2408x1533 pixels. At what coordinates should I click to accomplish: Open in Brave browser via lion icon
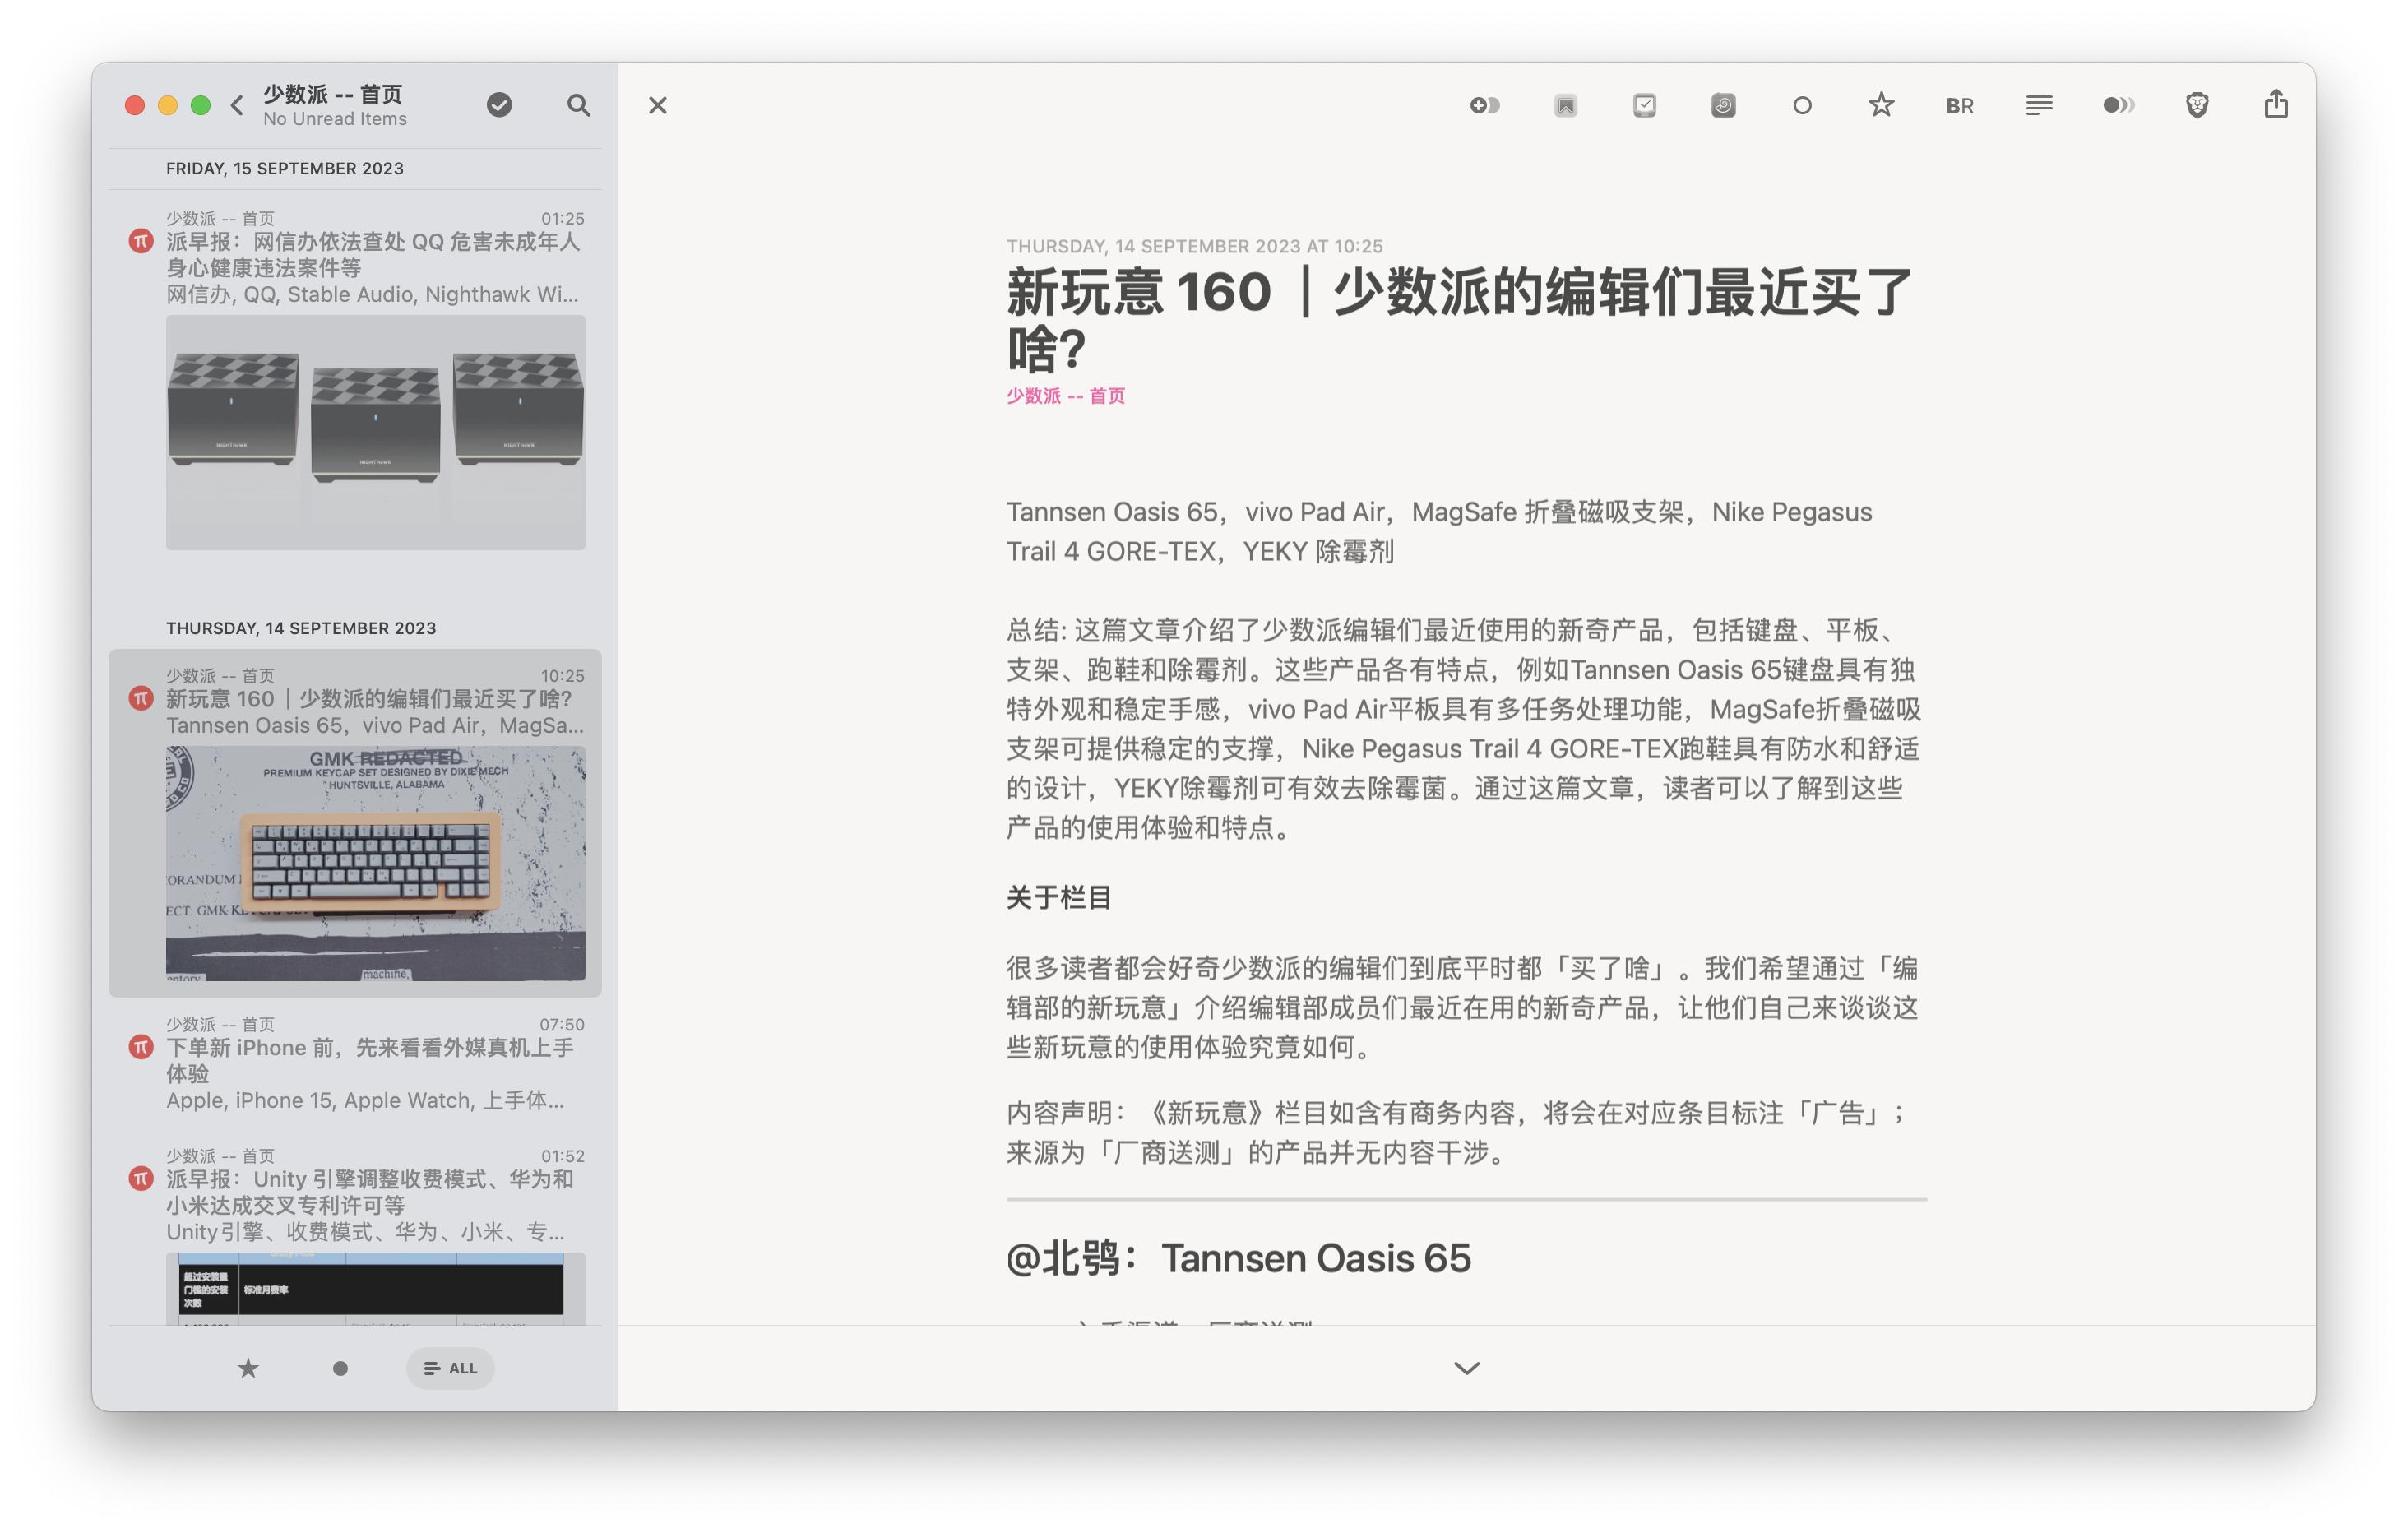click(x=2196, y=105)
